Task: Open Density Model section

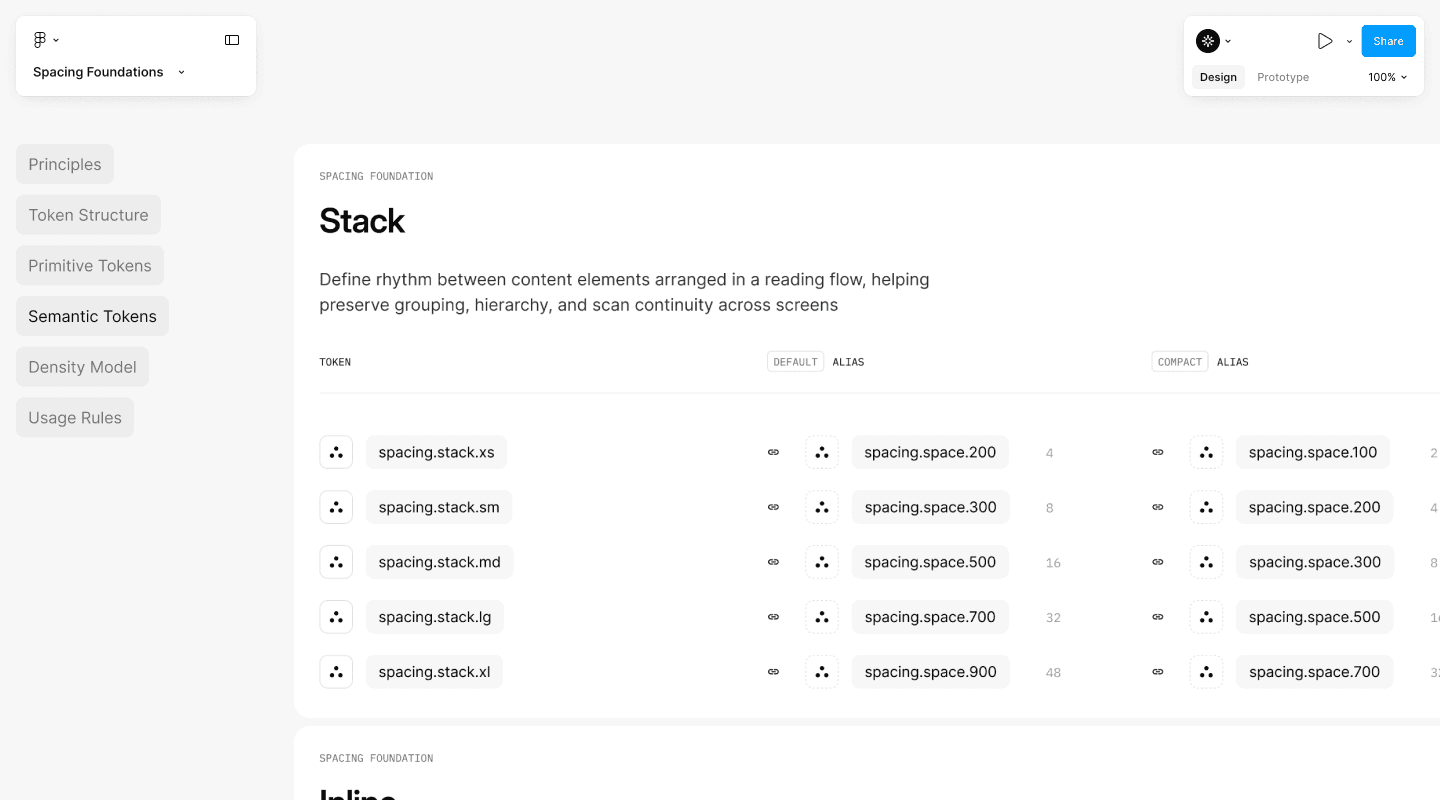Action: [82, 367]
